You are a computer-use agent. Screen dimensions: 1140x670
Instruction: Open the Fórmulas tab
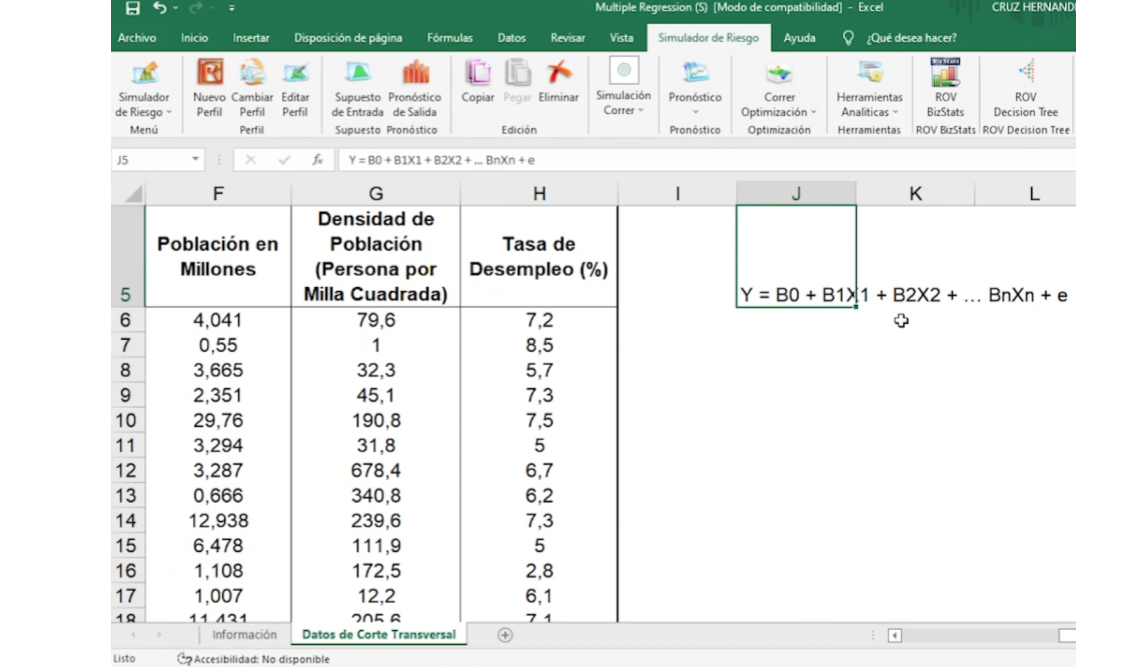coord(449,38)
